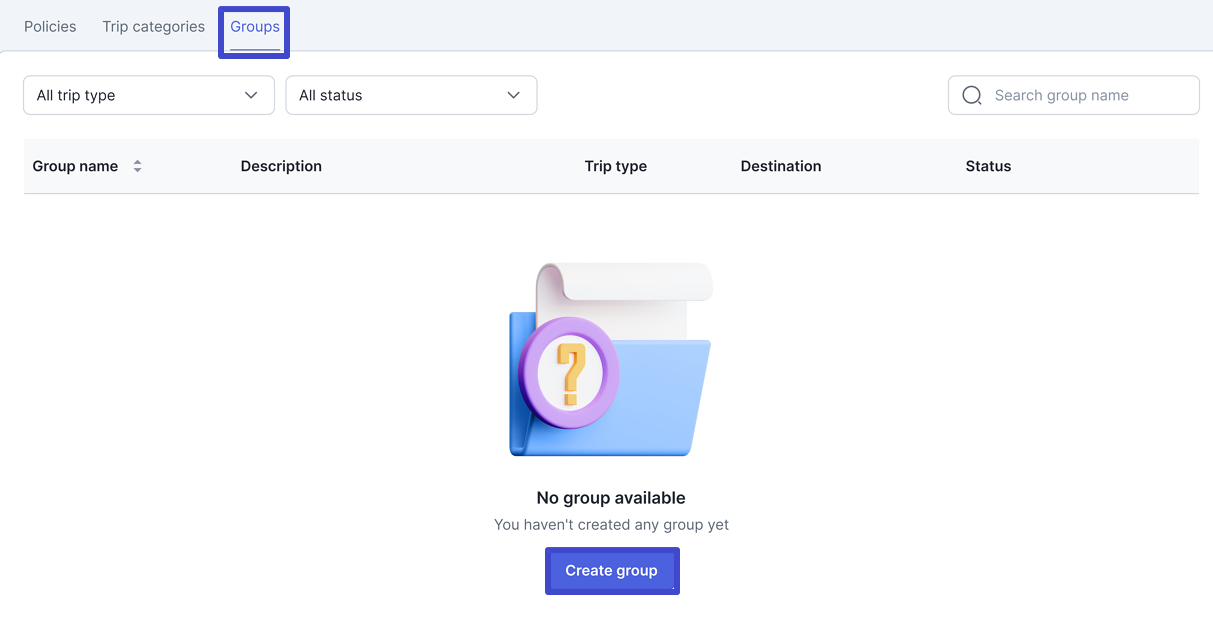
Task: Click the yellow question mark badge
Action: (570, 373)
